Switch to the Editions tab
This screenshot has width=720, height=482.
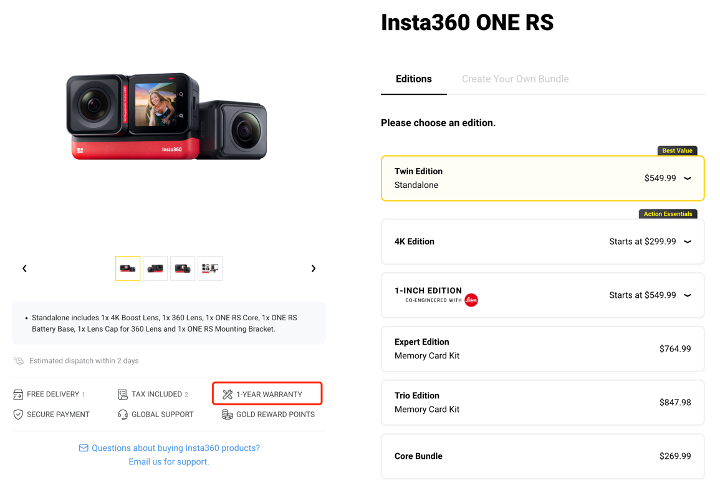(414, 79)
